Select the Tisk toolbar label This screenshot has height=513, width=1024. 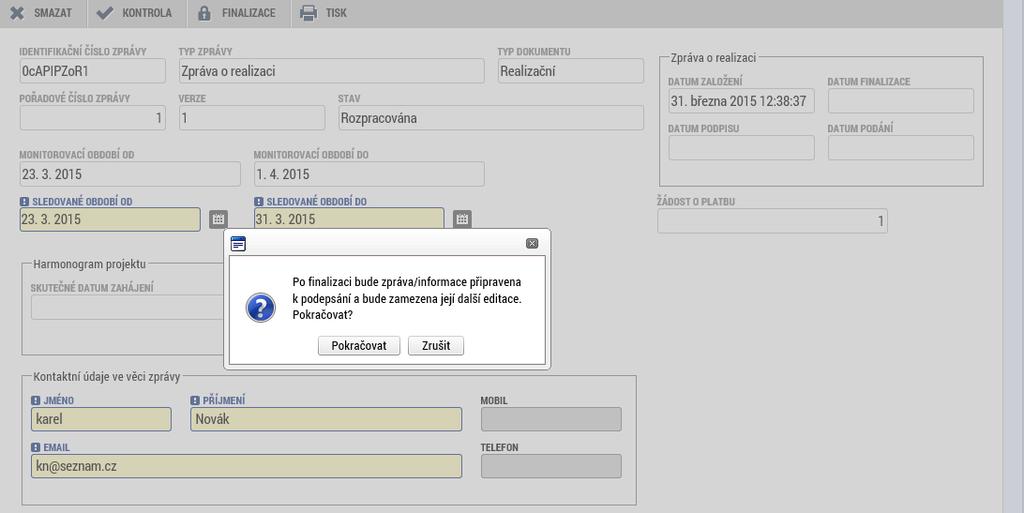[336, 12]
